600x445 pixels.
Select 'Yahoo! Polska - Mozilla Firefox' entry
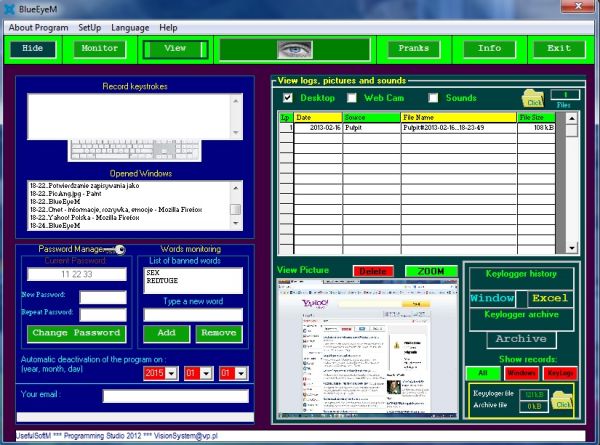[x=85, y=217]
